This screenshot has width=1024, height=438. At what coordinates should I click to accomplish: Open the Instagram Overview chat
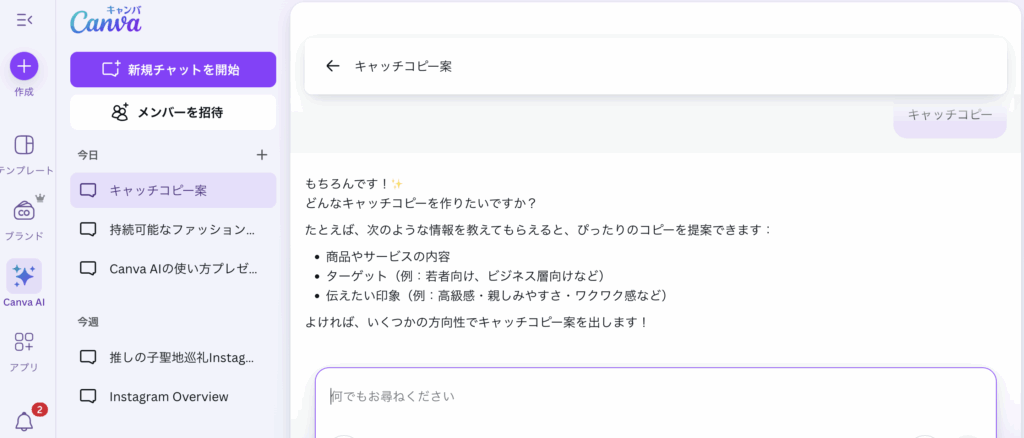(173, 396)
